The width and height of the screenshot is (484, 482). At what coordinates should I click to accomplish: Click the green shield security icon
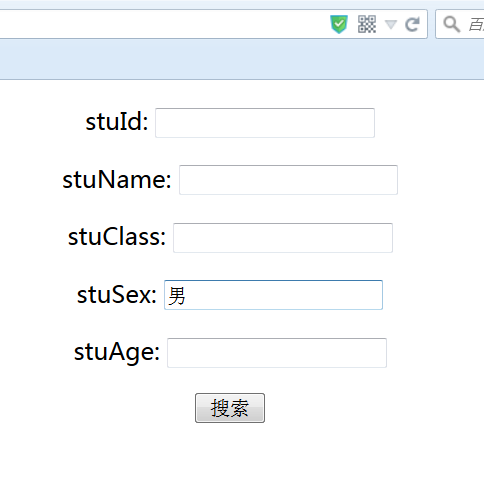pyautogui.click(x=339, y=24)
